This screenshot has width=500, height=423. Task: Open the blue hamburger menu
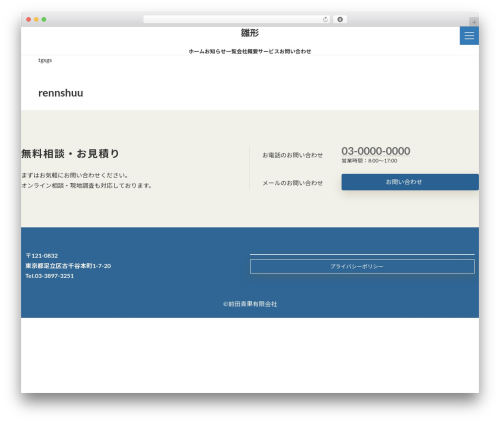pyautogui.click(x=469, y=35)
